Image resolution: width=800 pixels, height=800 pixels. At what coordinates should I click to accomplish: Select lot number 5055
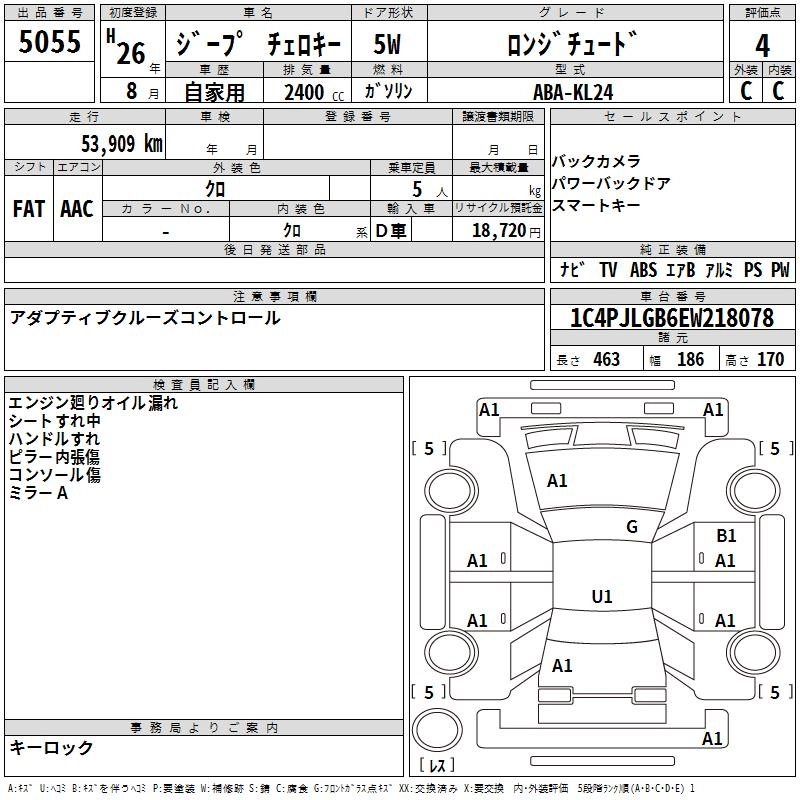point(49,43)
